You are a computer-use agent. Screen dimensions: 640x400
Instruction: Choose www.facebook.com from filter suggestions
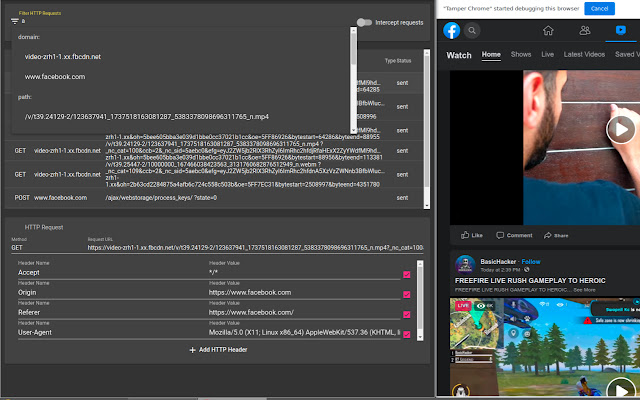tap(55, 77)
